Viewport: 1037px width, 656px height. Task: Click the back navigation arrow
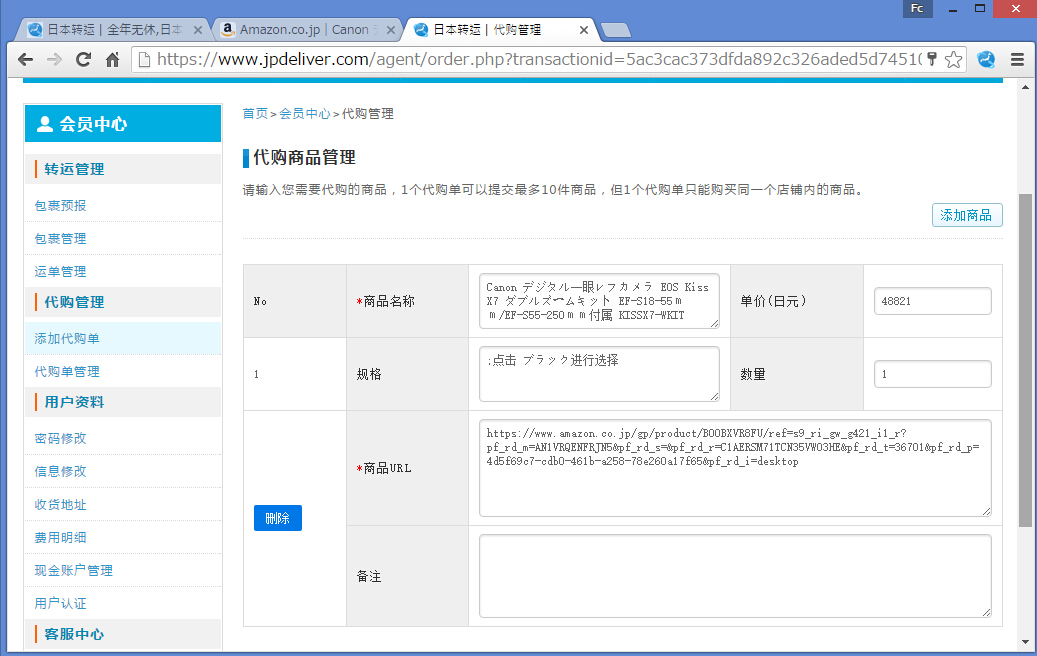pyautogui.click(x=25, y=60)
